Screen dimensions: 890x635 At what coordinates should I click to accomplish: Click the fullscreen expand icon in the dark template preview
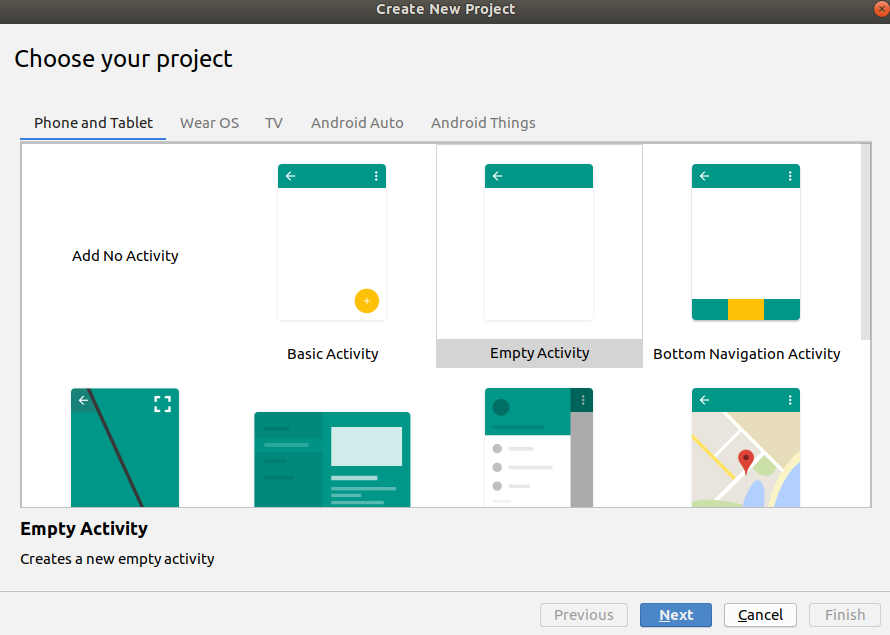point(162,403)
